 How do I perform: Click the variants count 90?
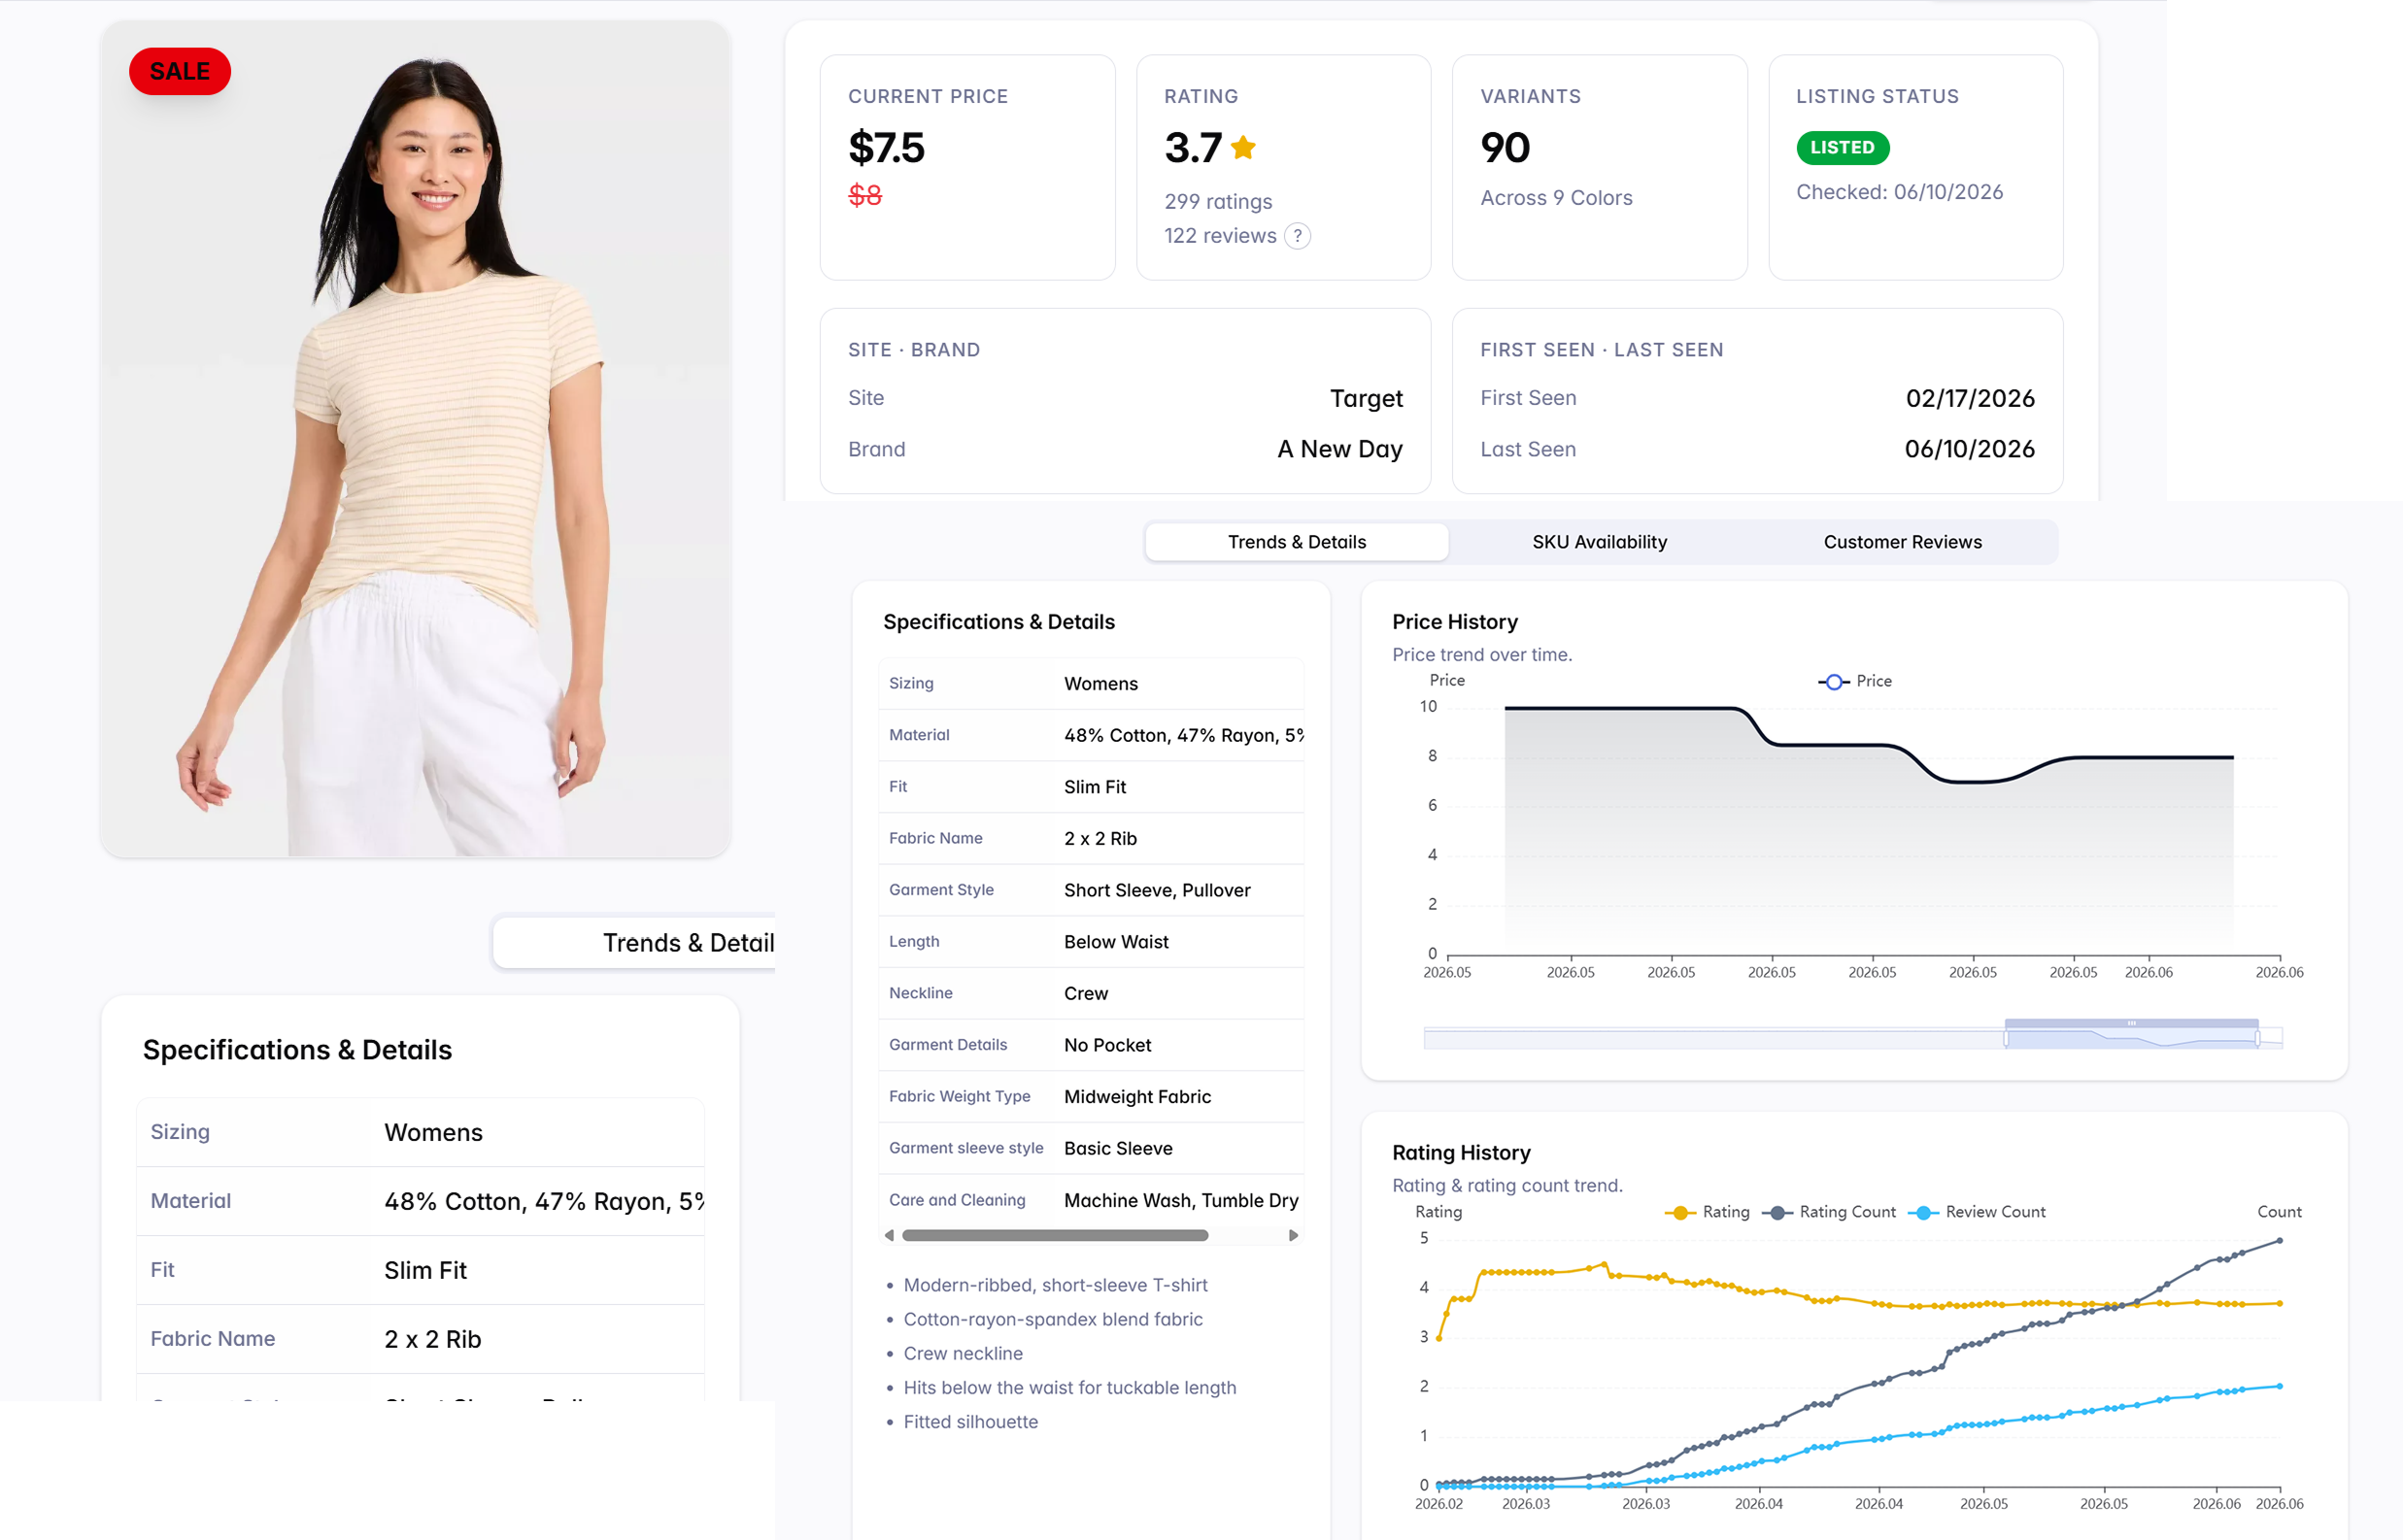(x=1505, y=148)
